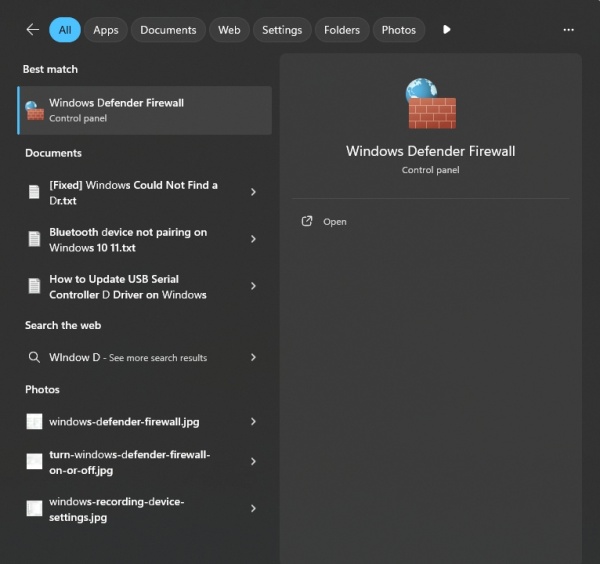Click the magnifier icon beside WIndow D
Screen dimensions: 600x564
point(34,357)
